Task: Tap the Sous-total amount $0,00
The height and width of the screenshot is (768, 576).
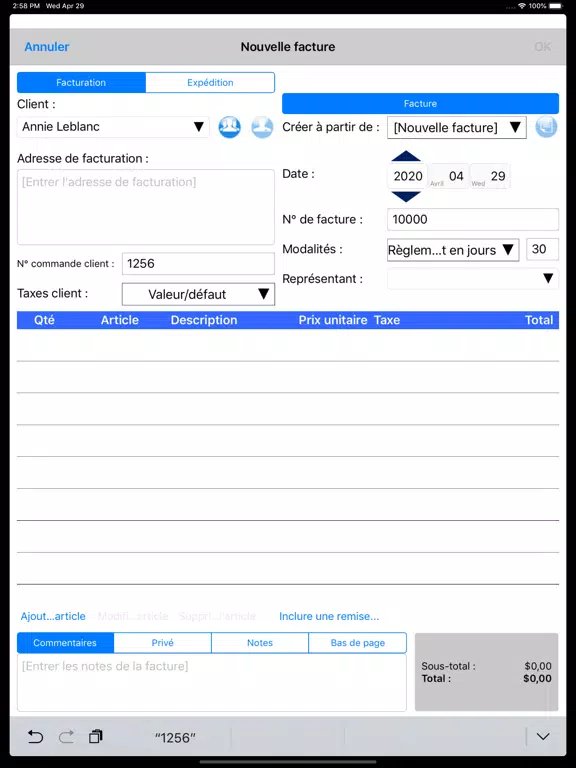Action: tap(538, 666)
